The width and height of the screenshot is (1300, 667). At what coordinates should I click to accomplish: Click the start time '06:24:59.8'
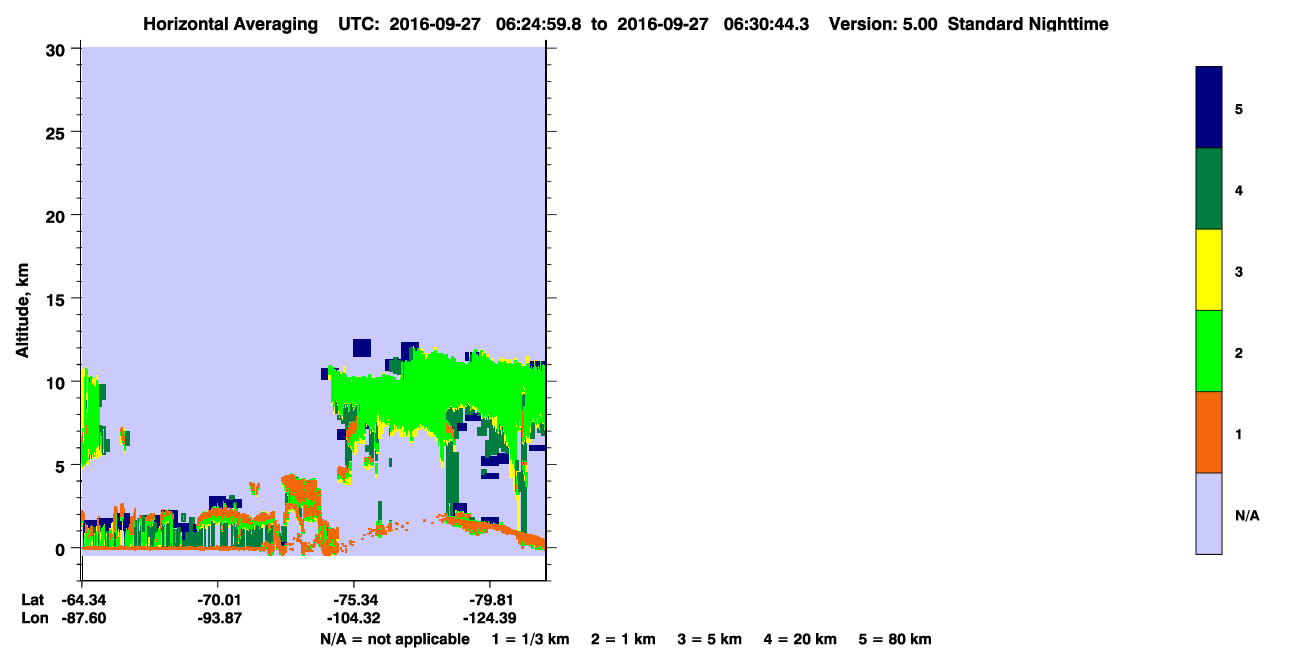click(539, 24)
